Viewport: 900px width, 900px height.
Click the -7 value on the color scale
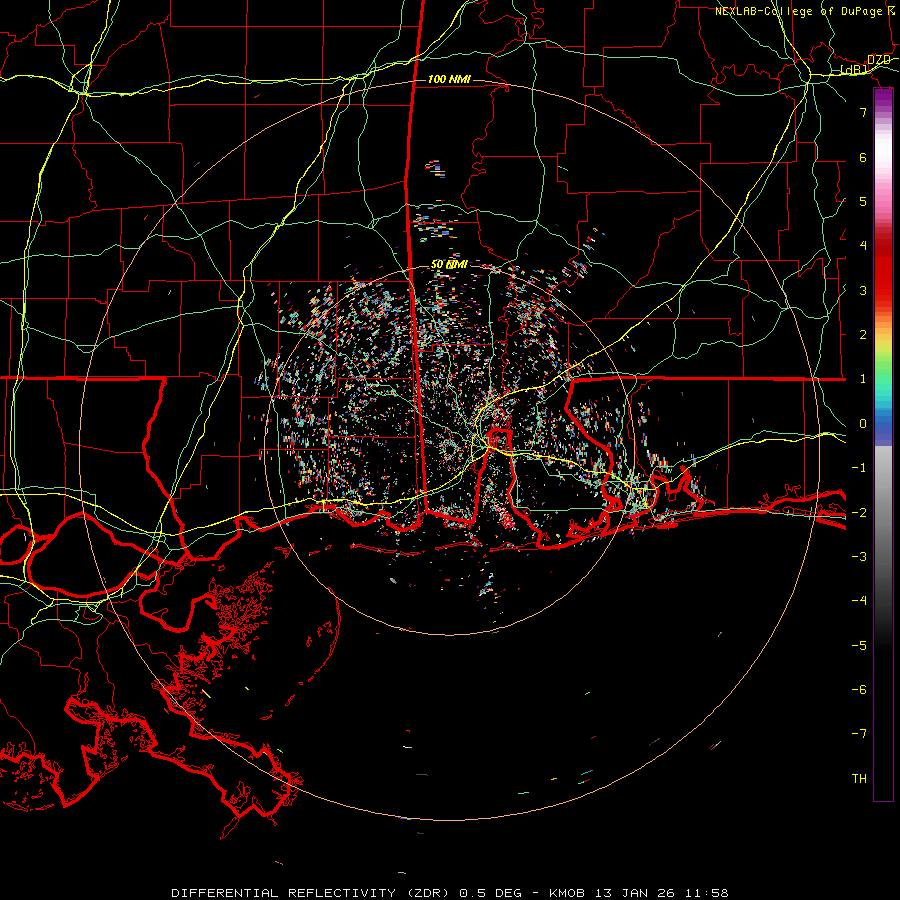tap(859, 734)
